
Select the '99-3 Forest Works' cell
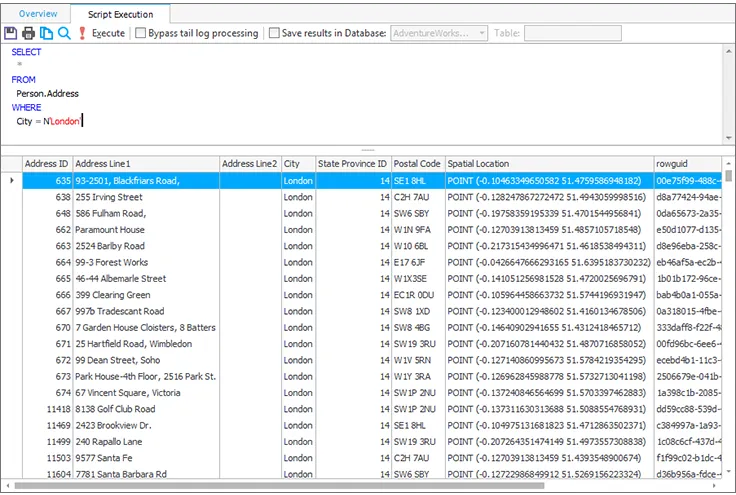pos(146,262)
